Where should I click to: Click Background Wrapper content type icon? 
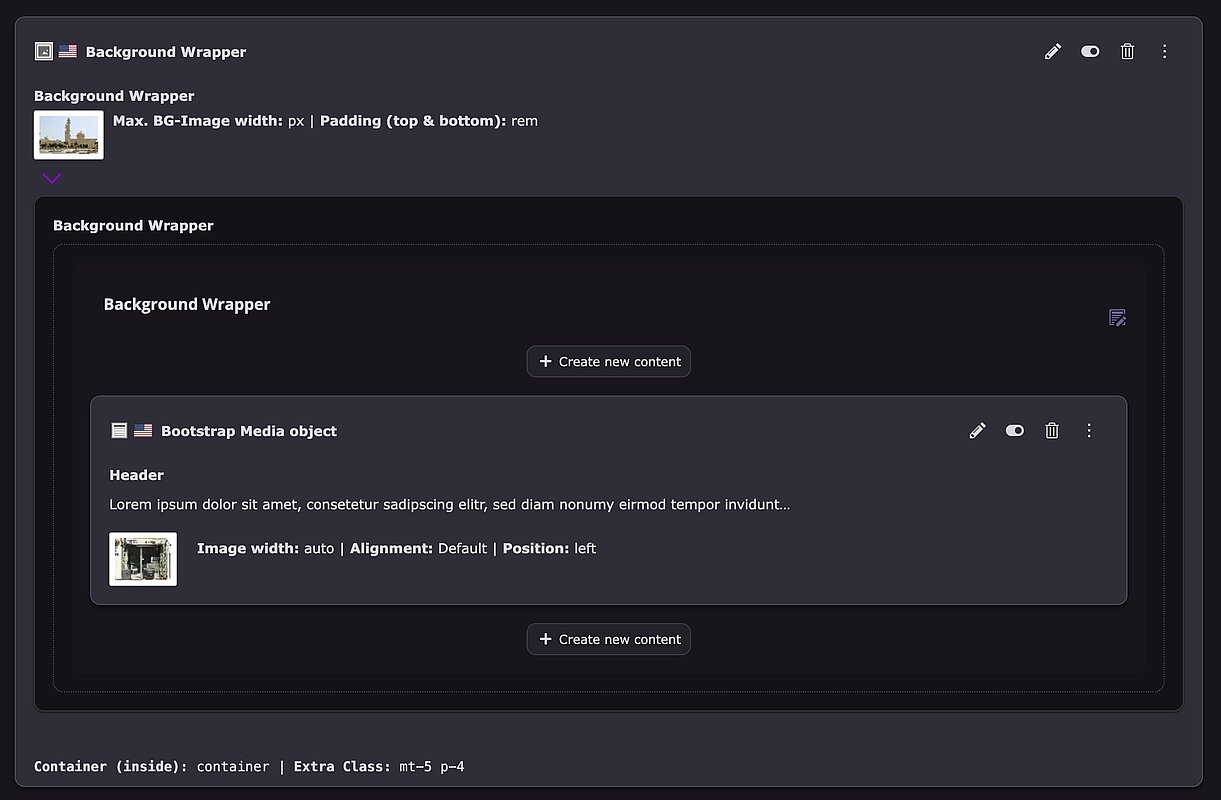pos(43,51)
